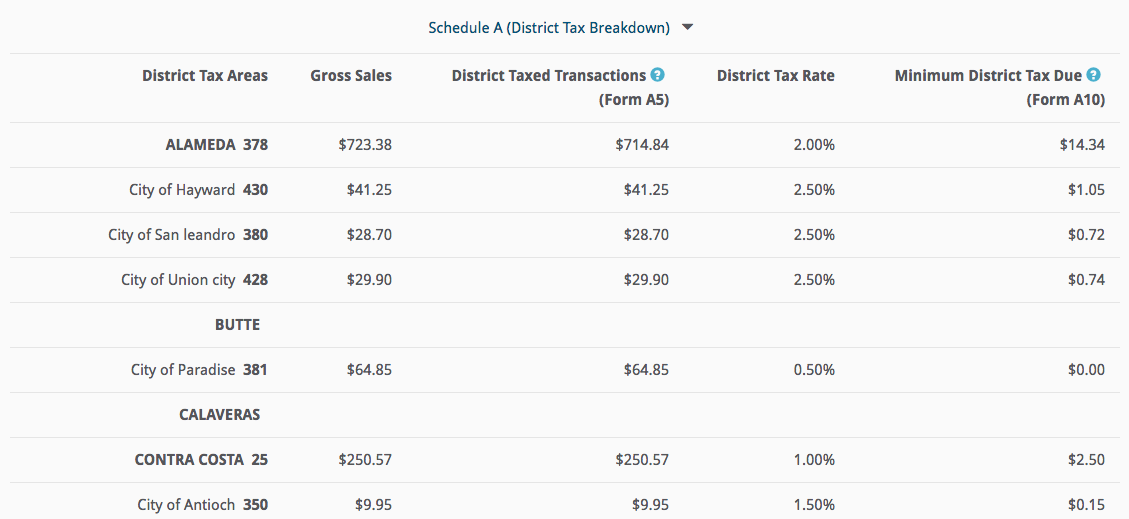This screenshot has width=1129, height=519.
Task: Select San leandro tax due $0.72
Action: [x=1085, y=235]
